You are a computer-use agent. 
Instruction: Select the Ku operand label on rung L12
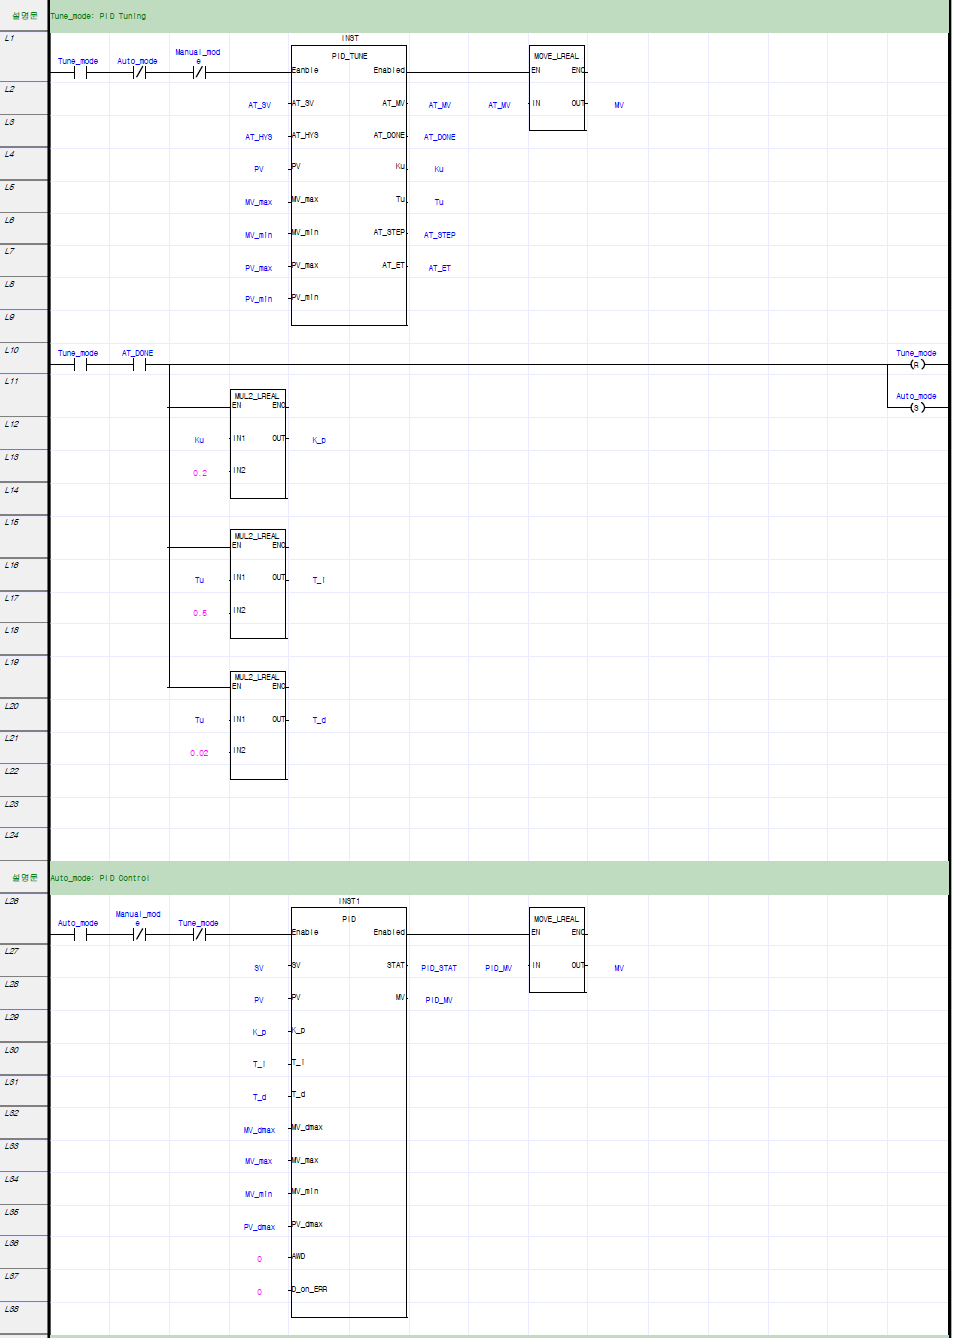tap(199, 440)
